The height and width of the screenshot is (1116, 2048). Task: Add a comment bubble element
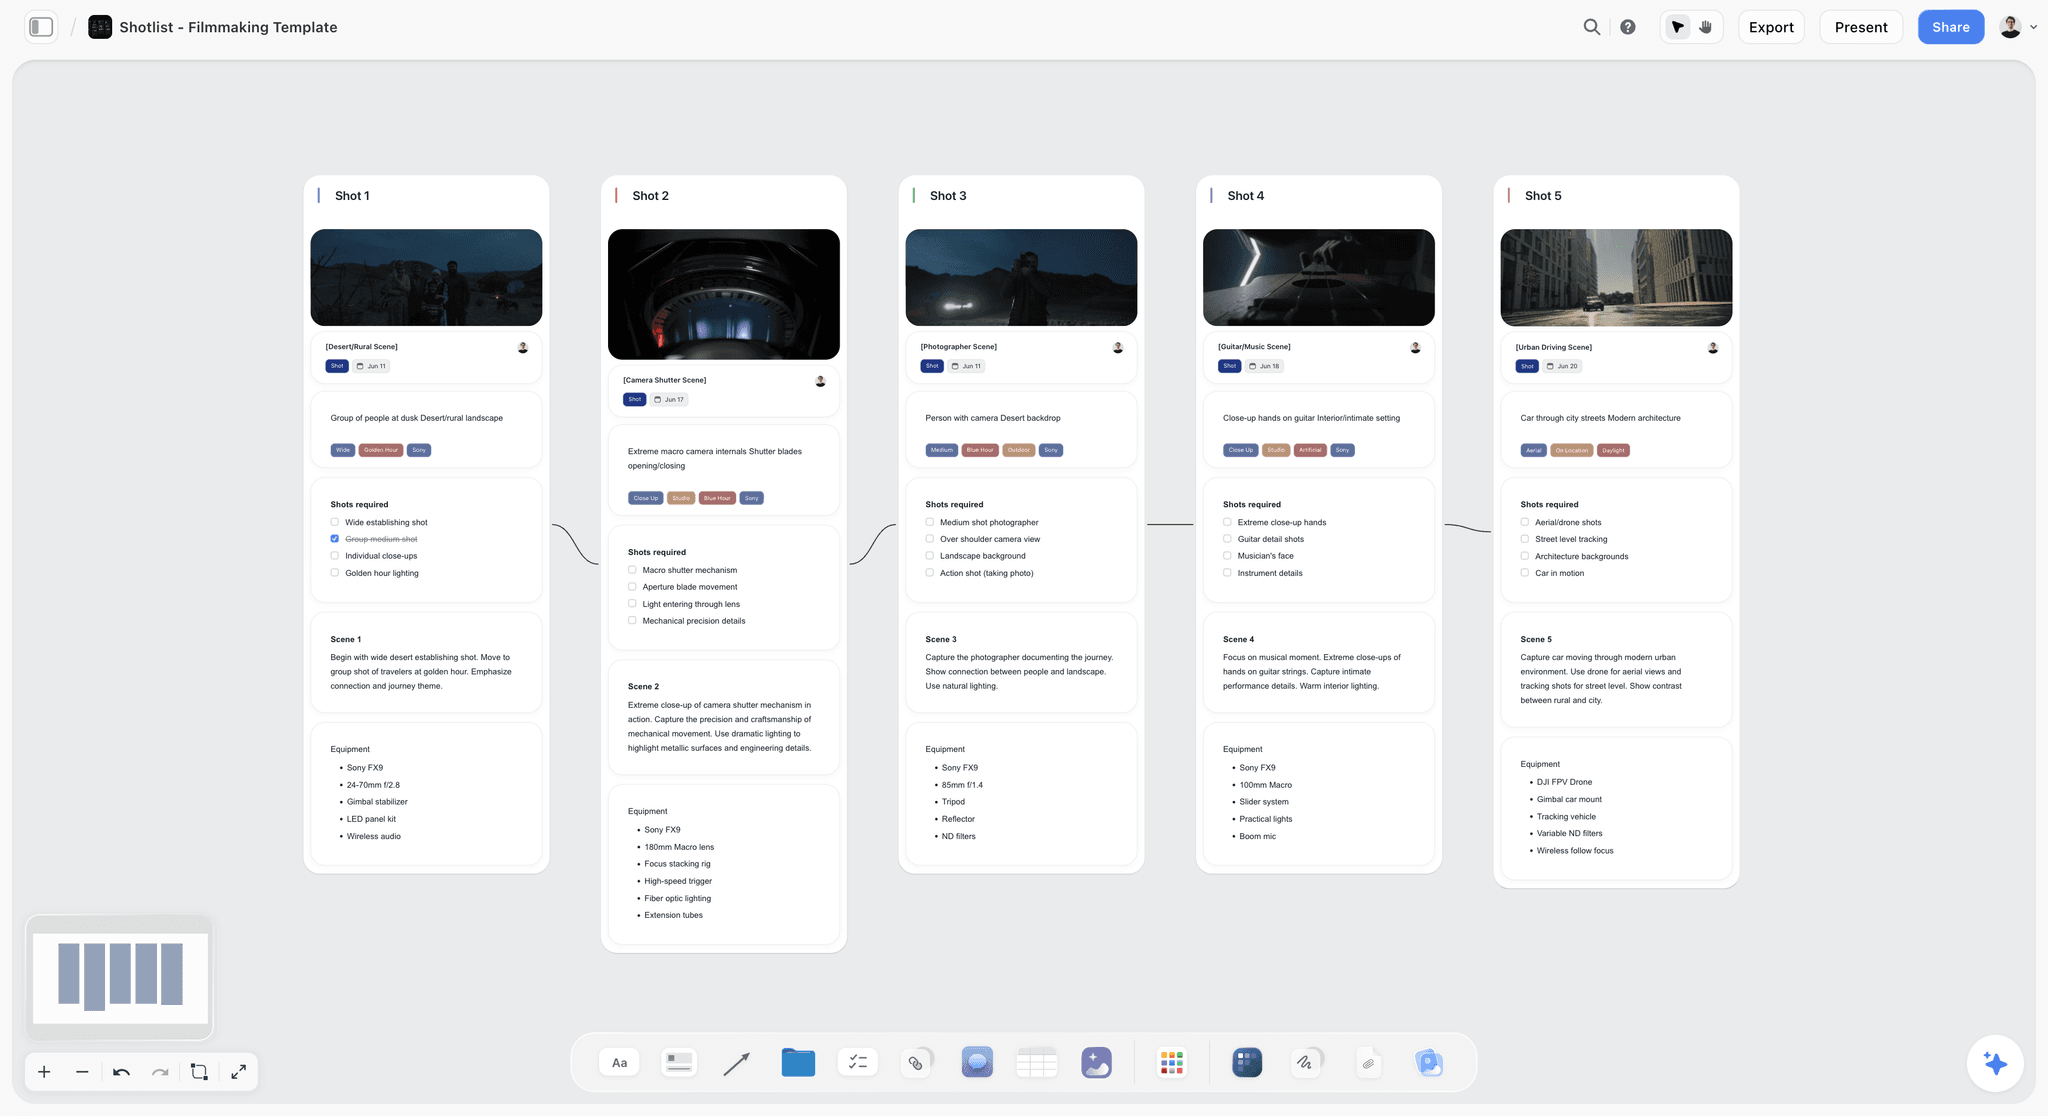[x=977, y=1062]
